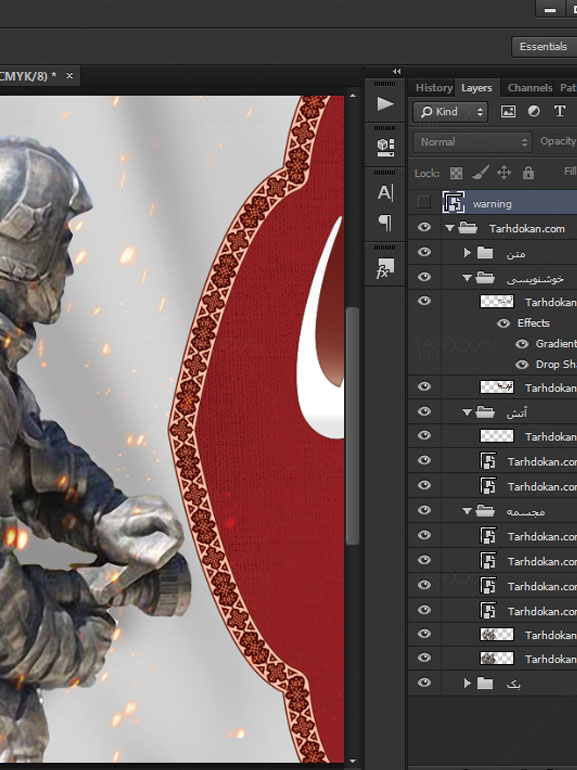The image size is (577, 770).
Task: Open the 3D panel cube icon
Action: [385, 147]
